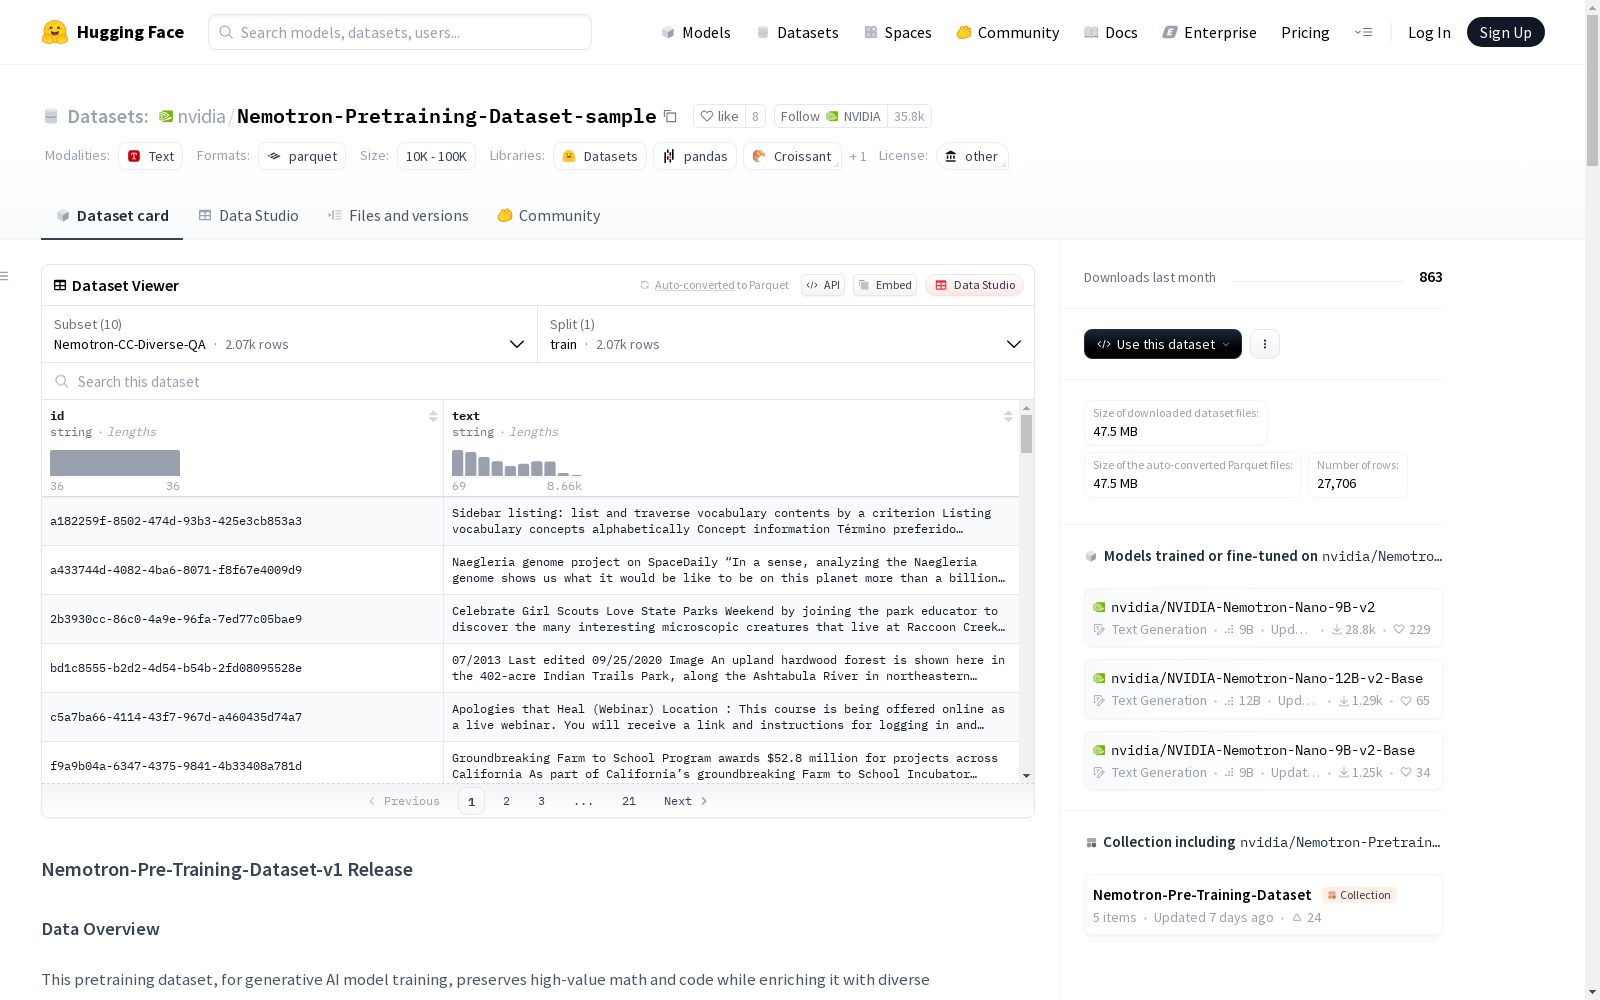The image size is (1600, 1000).
Task: Open Files and versions tab
Action: (398, 216)
